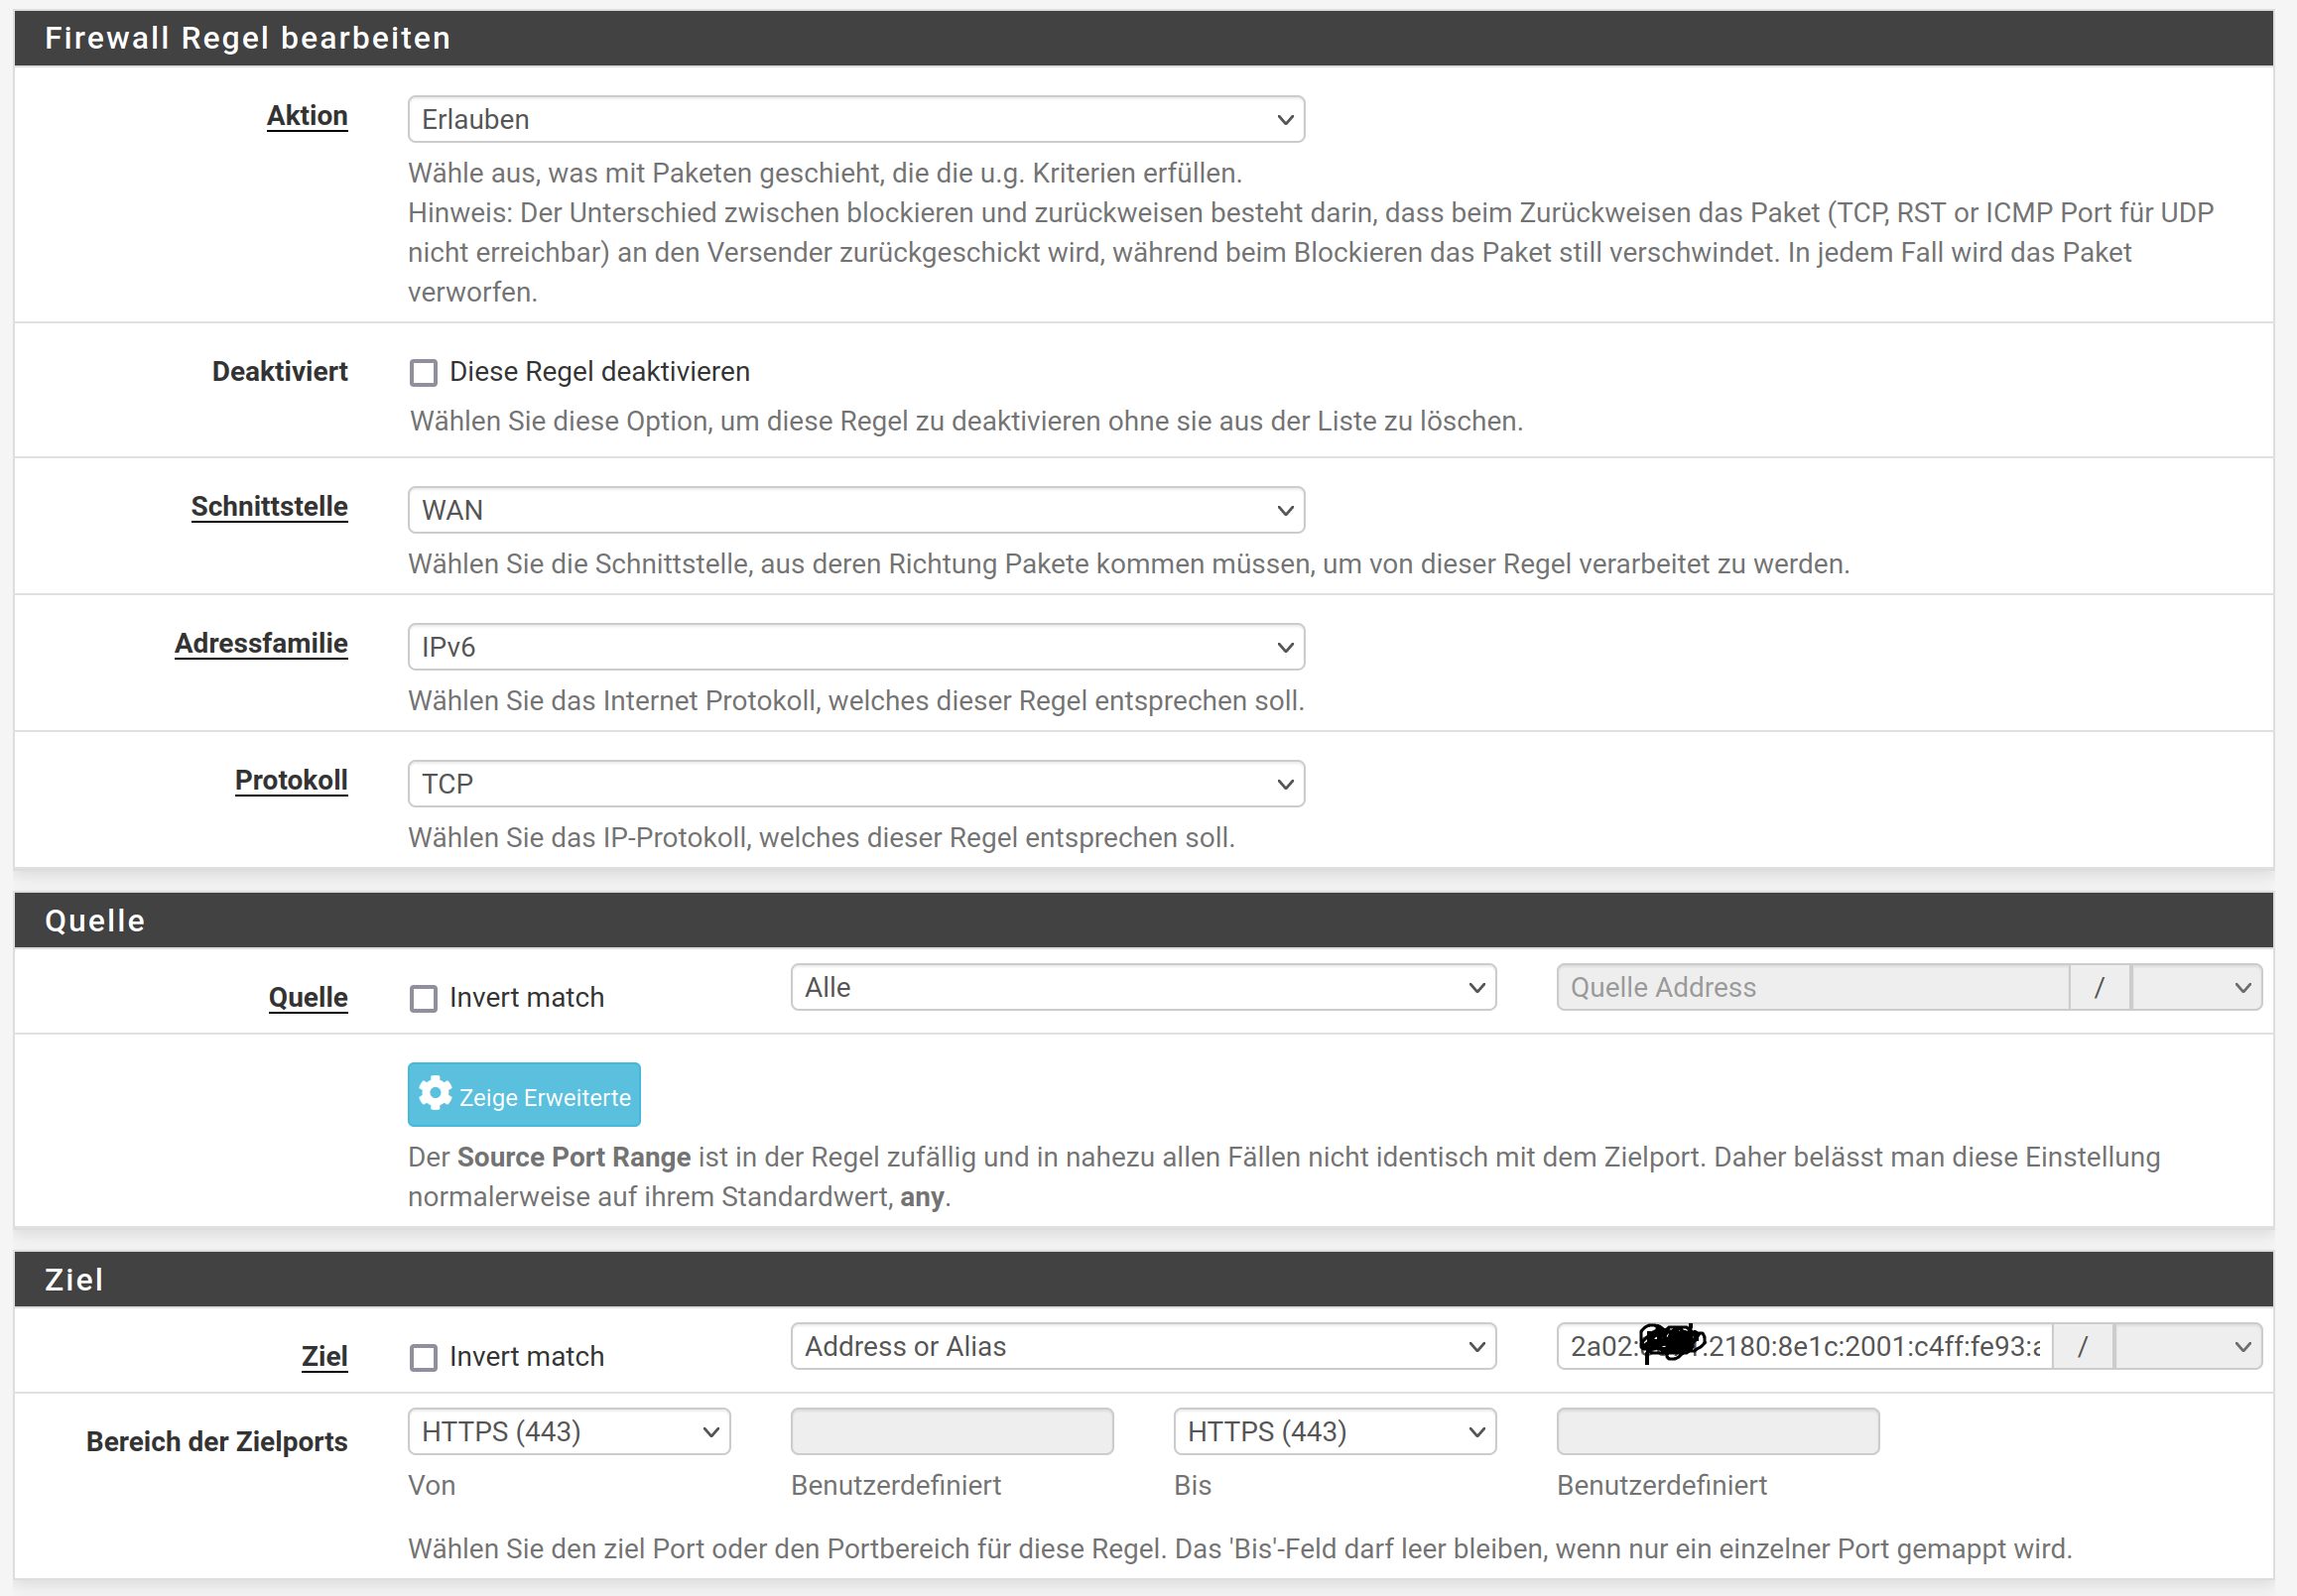This screenshot has width=2297, height=1596.
Task: Click the 'Von' label under port dropdown
Action: [x=432, y=1486]
